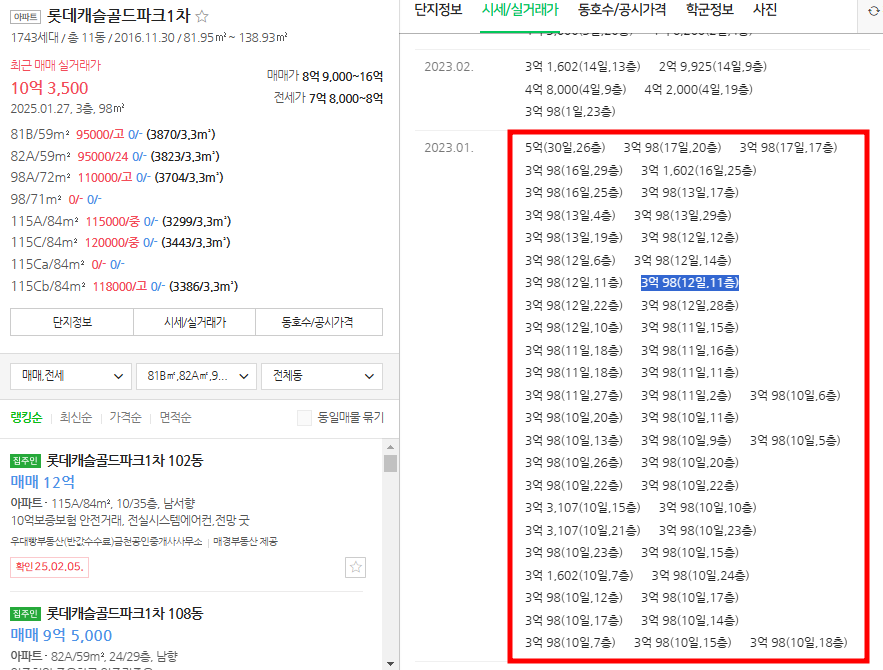Click transaction 3억 98(10일,18층)
Screen dimensions: 883x670
tap(799, 642)
